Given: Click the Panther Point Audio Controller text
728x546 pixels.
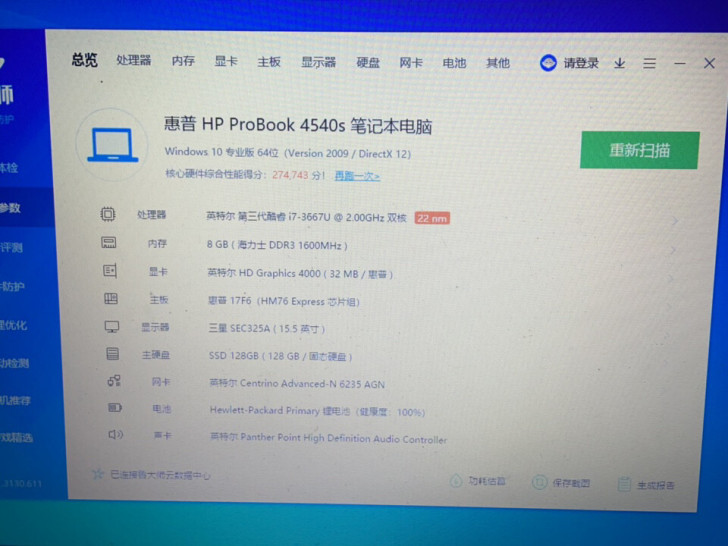Looking at the screenshot, I should click(x=328, y=438).
